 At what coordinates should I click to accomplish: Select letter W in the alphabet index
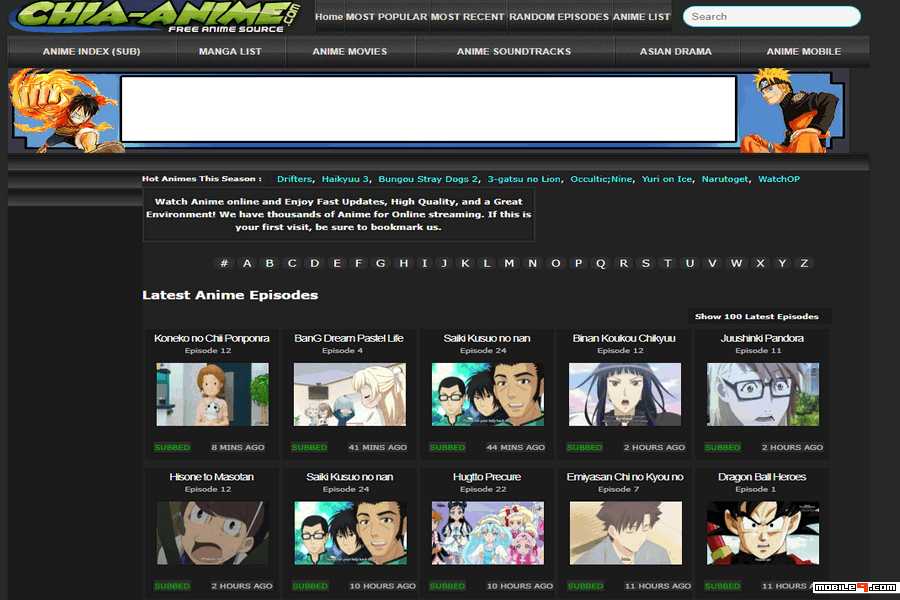point(736,263)
